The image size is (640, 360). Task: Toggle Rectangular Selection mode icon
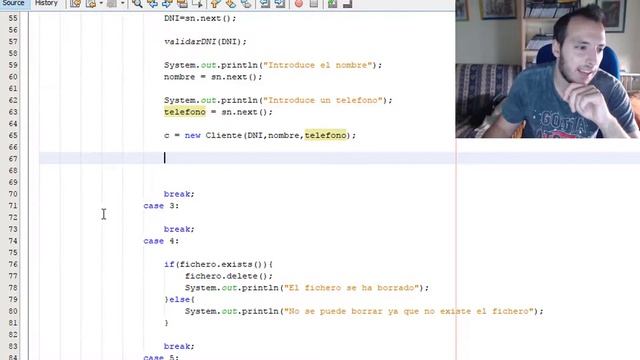click(x=197, y=4)
